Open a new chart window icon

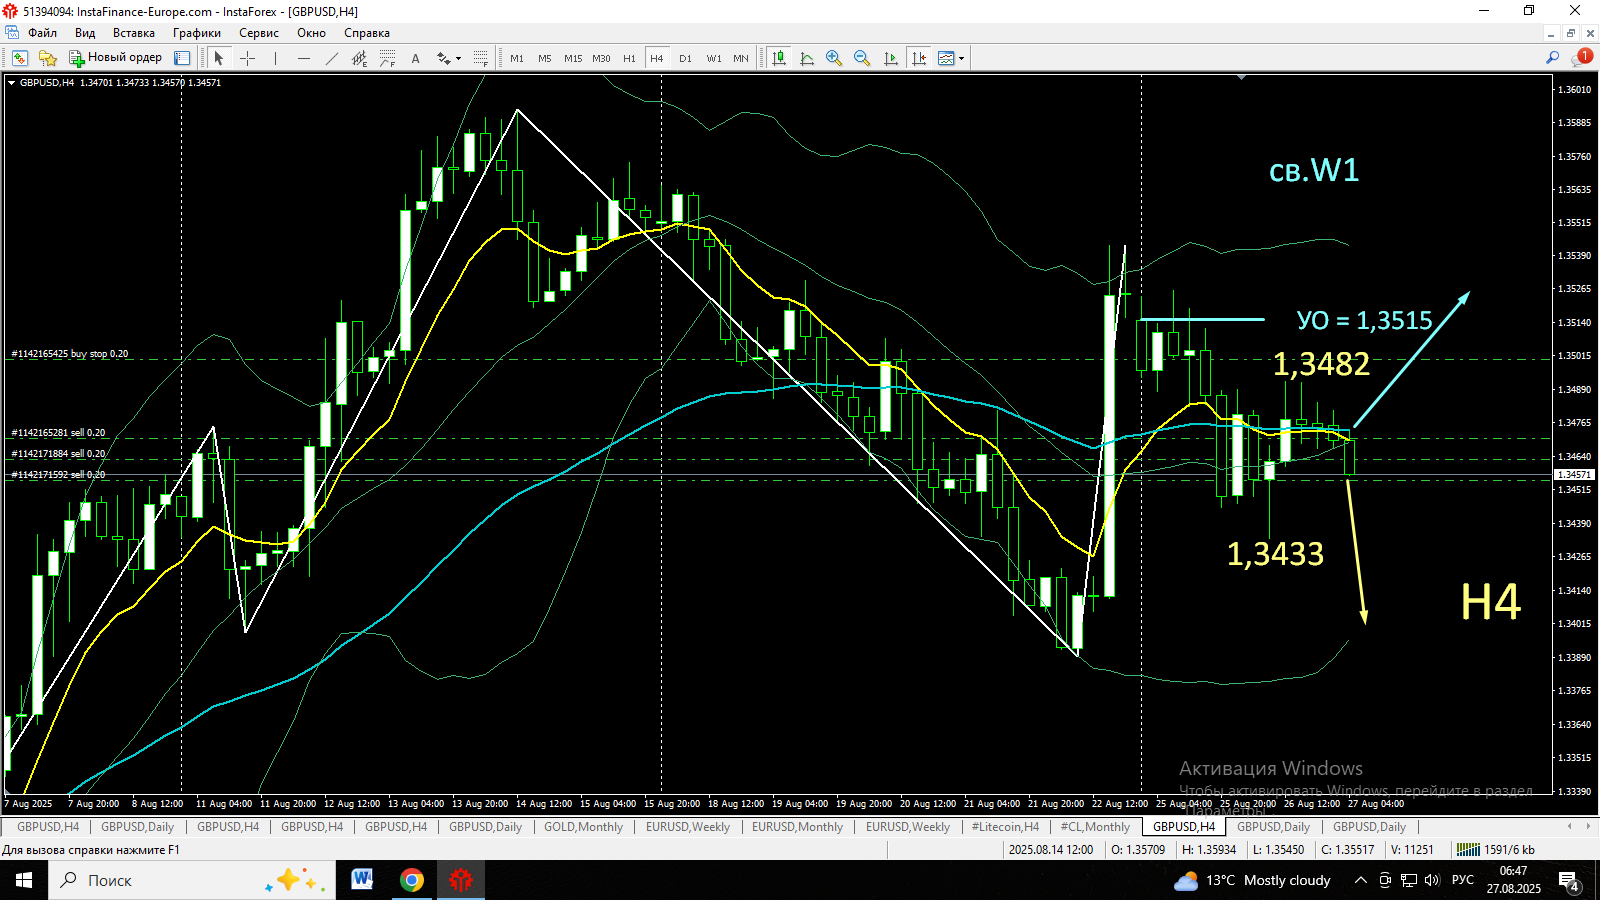[19, 58]
